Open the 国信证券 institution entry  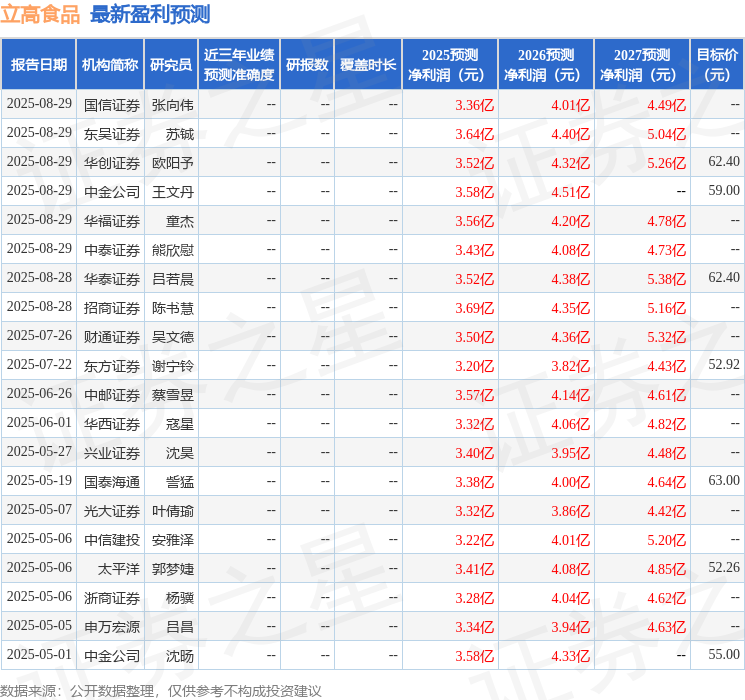tap(112, 105)
